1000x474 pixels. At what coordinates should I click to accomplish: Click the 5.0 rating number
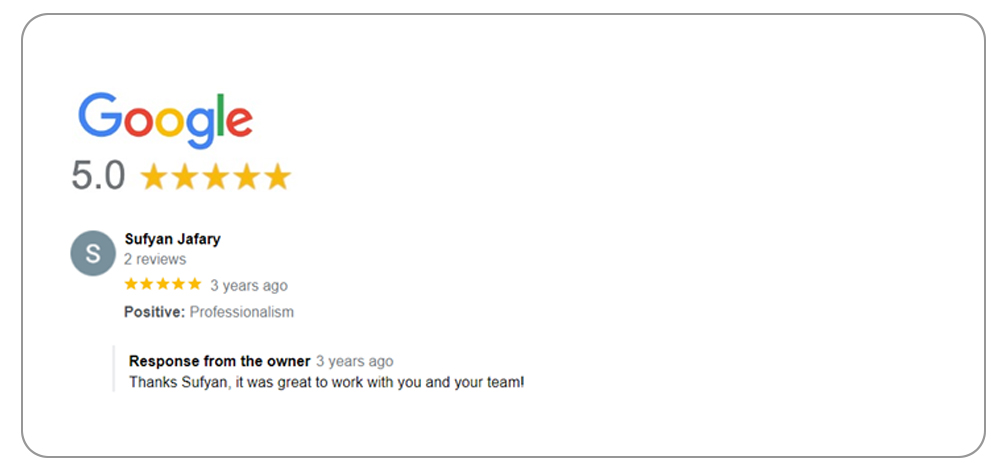[x=98, y=176]
